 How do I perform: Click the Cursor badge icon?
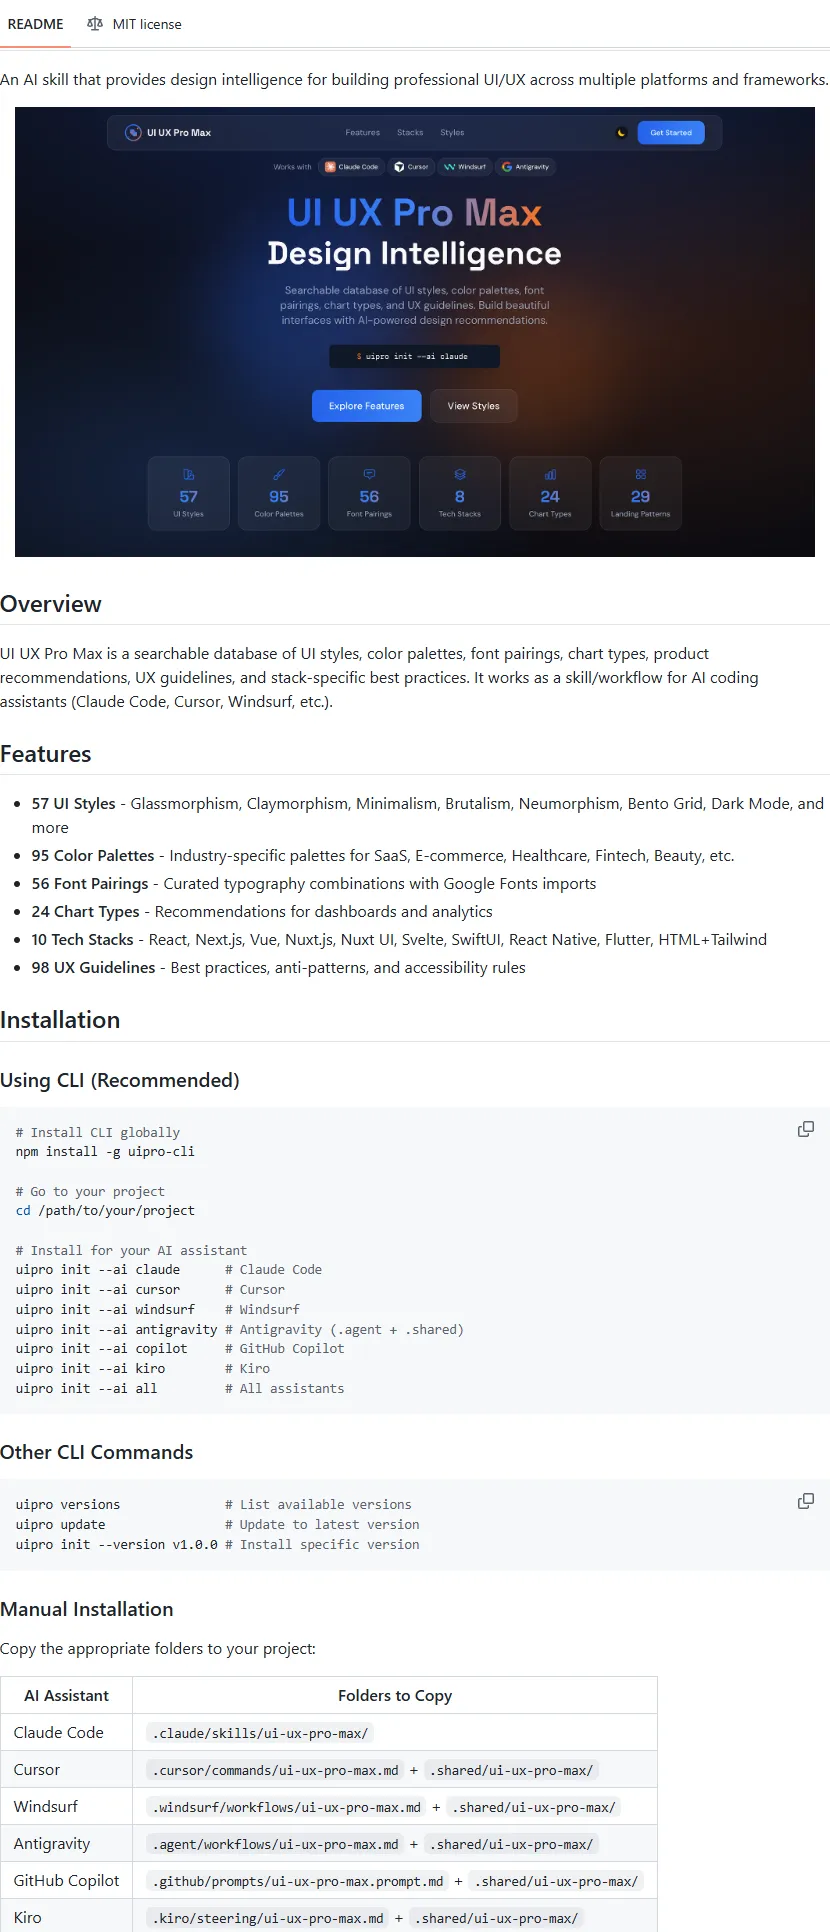tap(400, 167)
